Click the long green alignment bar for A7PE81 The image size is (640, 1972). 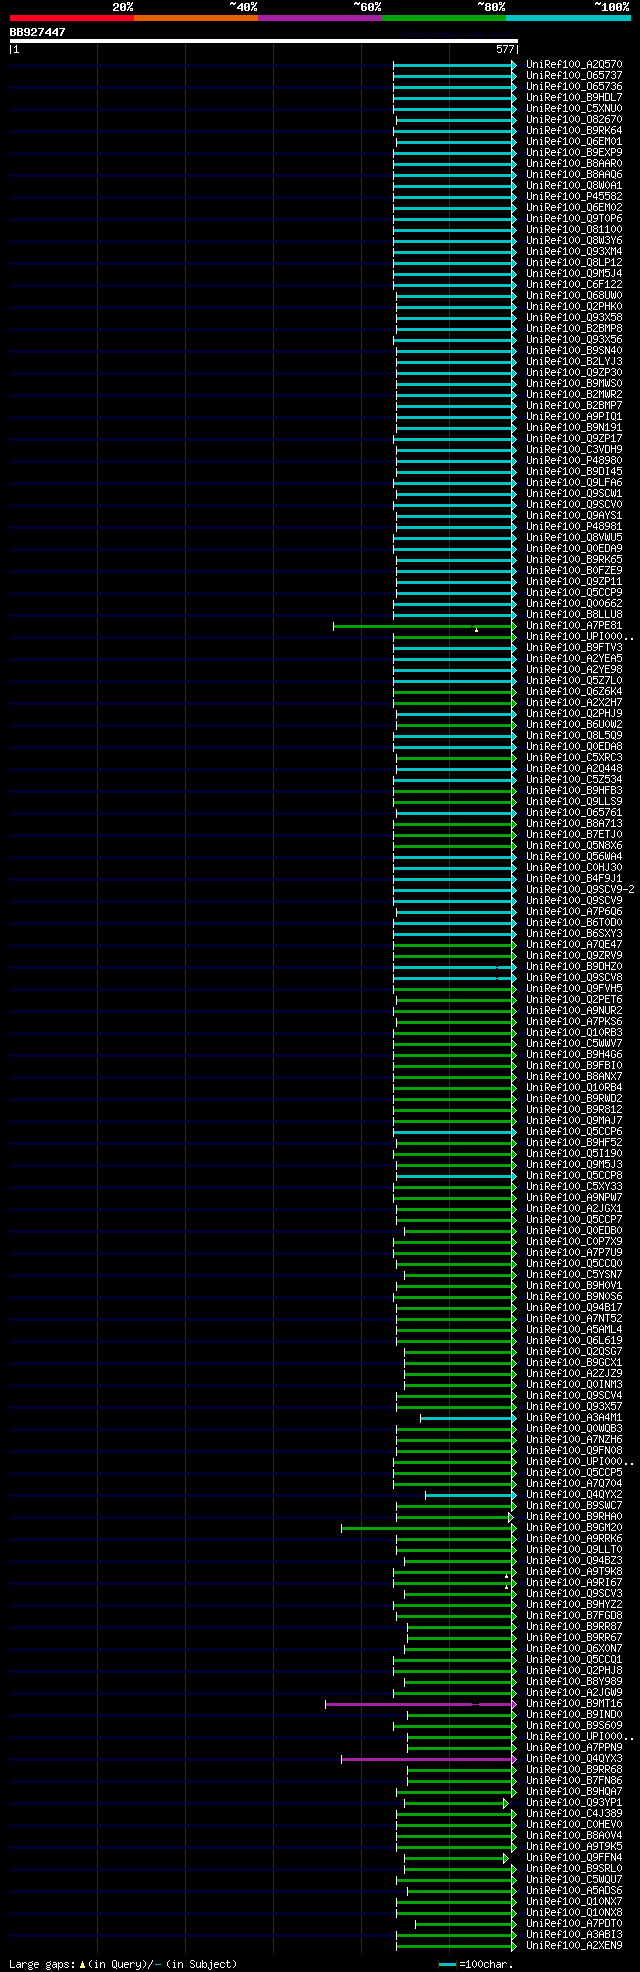tap(425, 626)
